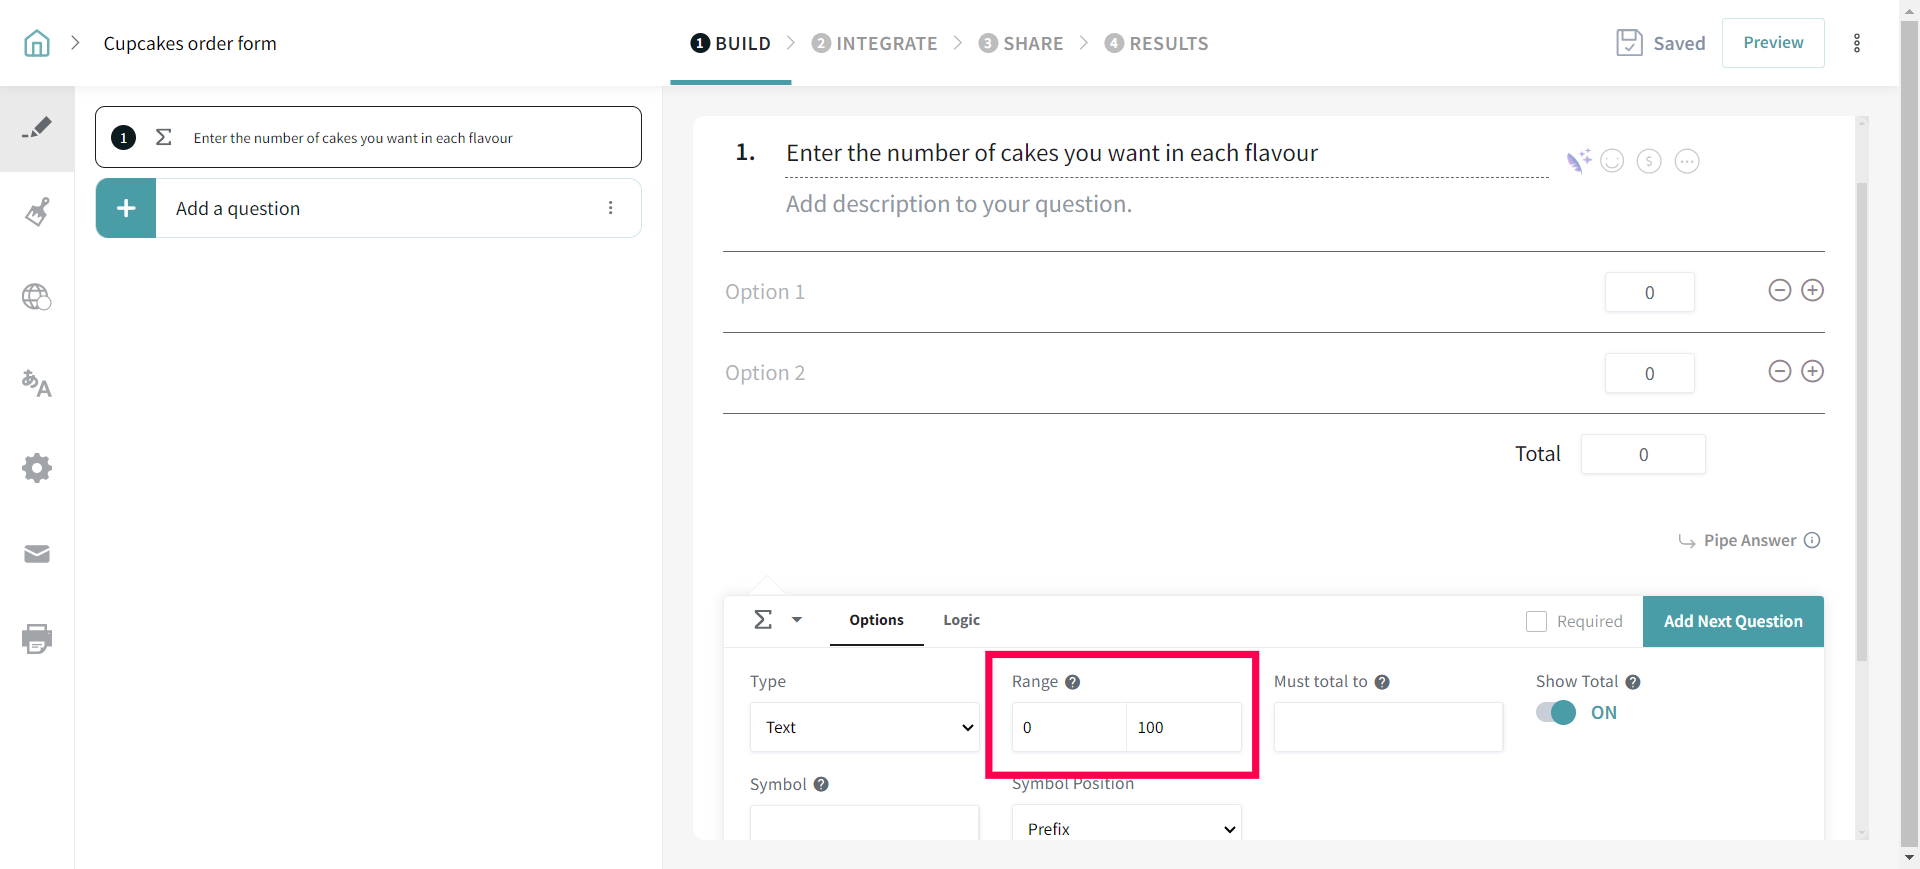Click the home icon in header
Image resolution: width=1920 pixels, height=869 pixels.
pos(37,43)
